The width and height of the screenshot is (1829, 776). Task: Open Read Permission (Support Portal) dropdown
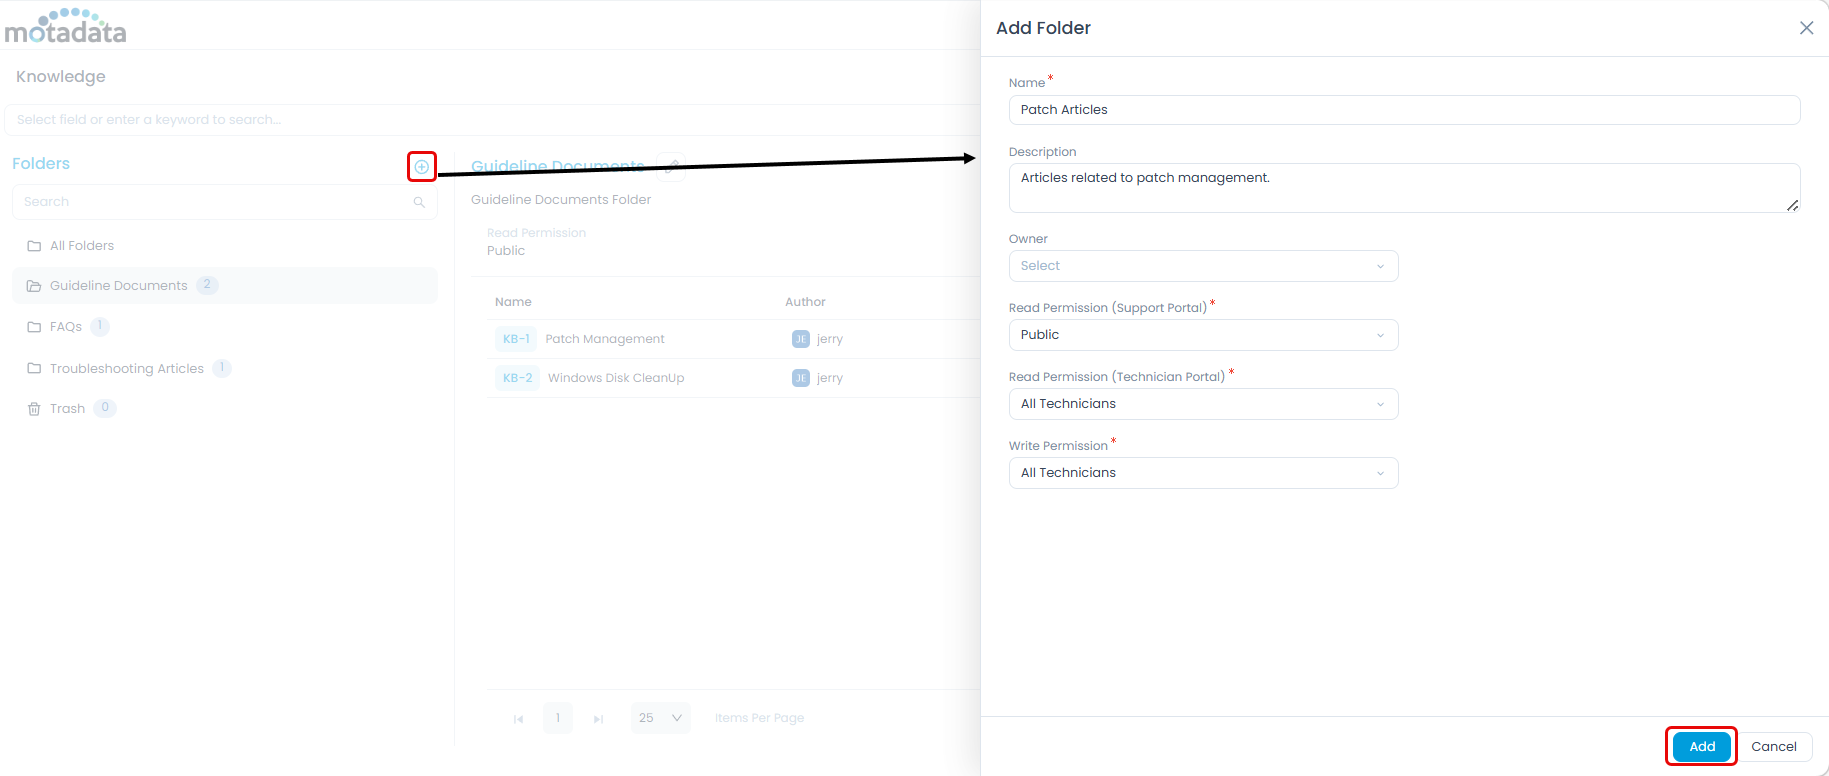tap(1203, 335)
